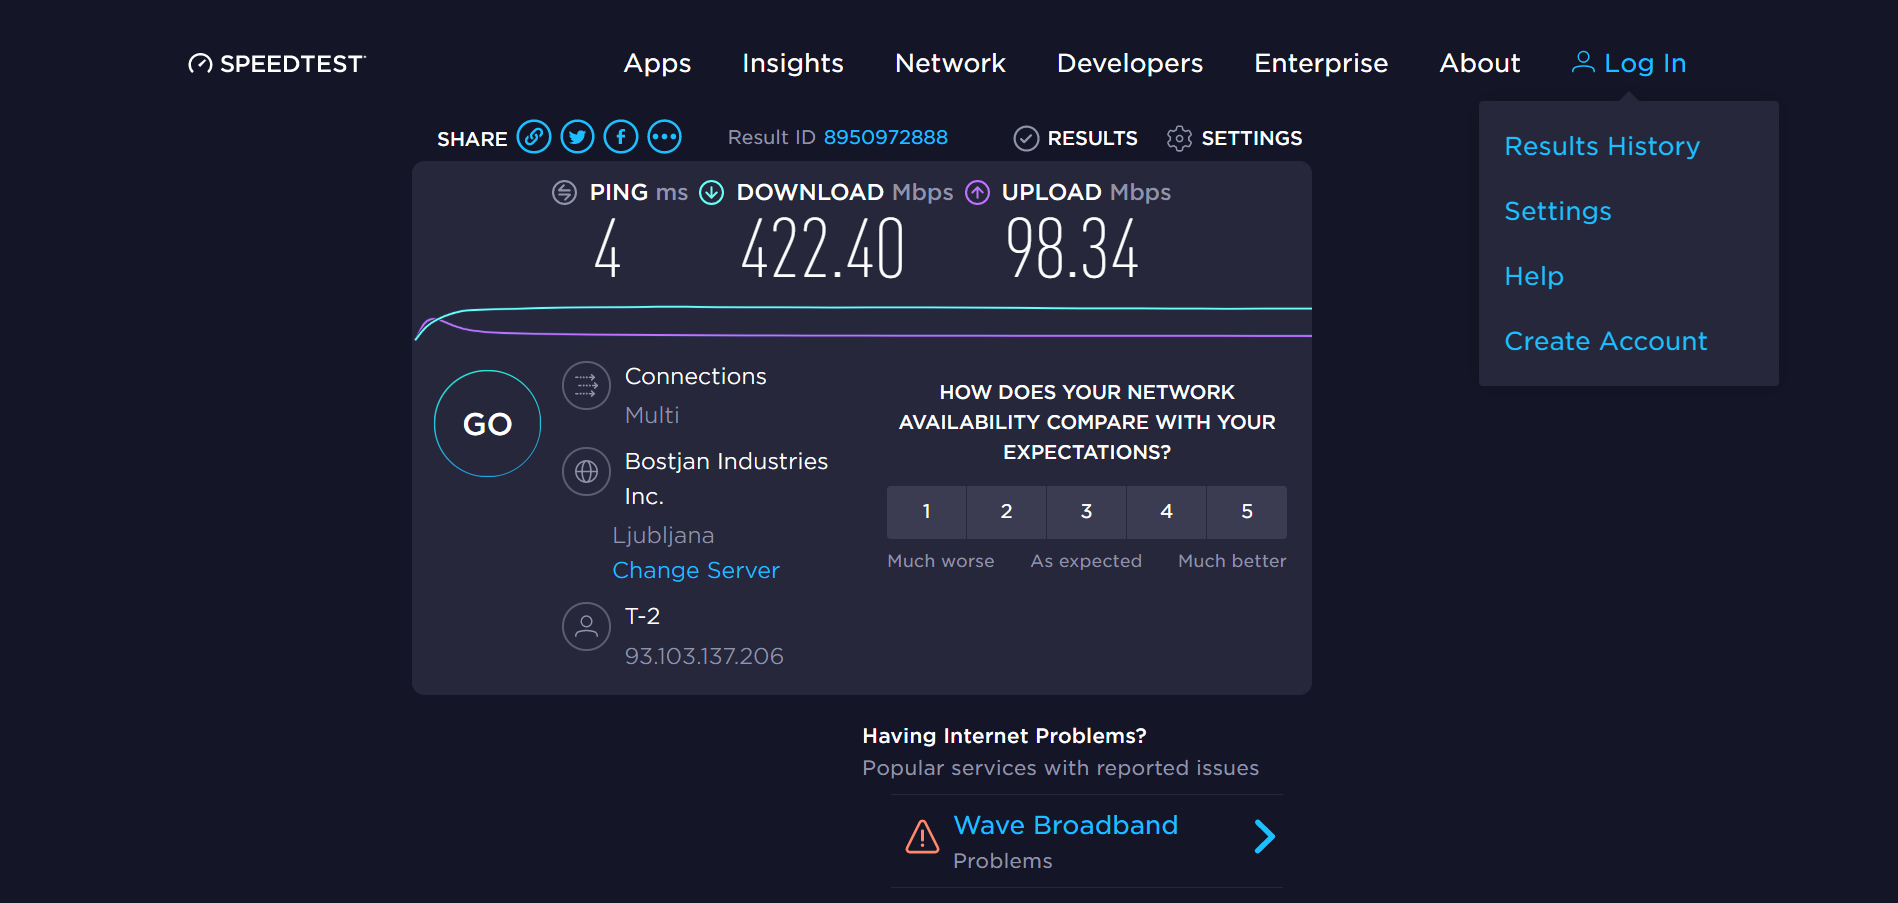Click the Popular services with reported issues text
1898x903 pixels.
point(1060,768)
